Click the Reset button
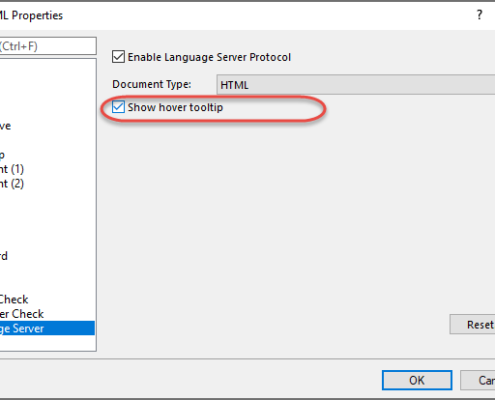 coord(472,324)
